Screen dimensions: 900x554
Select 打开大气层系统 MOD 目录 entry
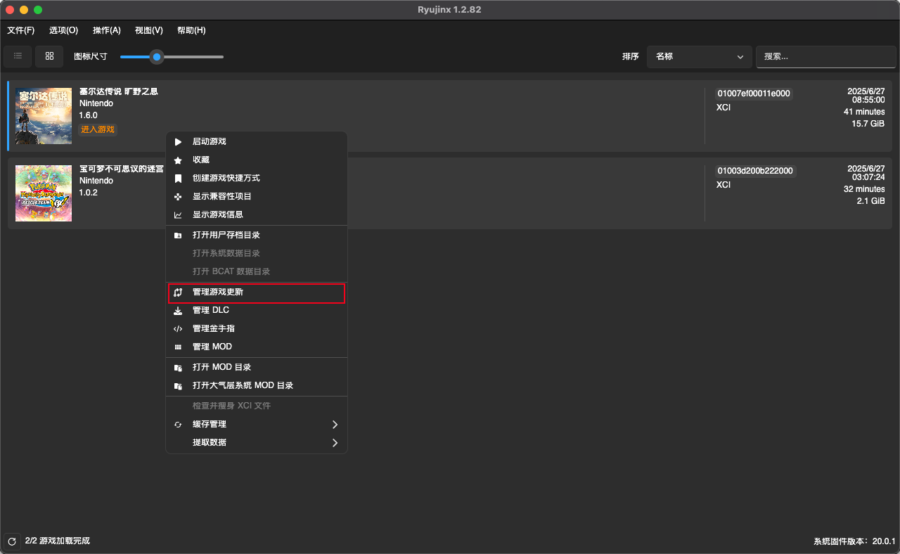[257, 386]
